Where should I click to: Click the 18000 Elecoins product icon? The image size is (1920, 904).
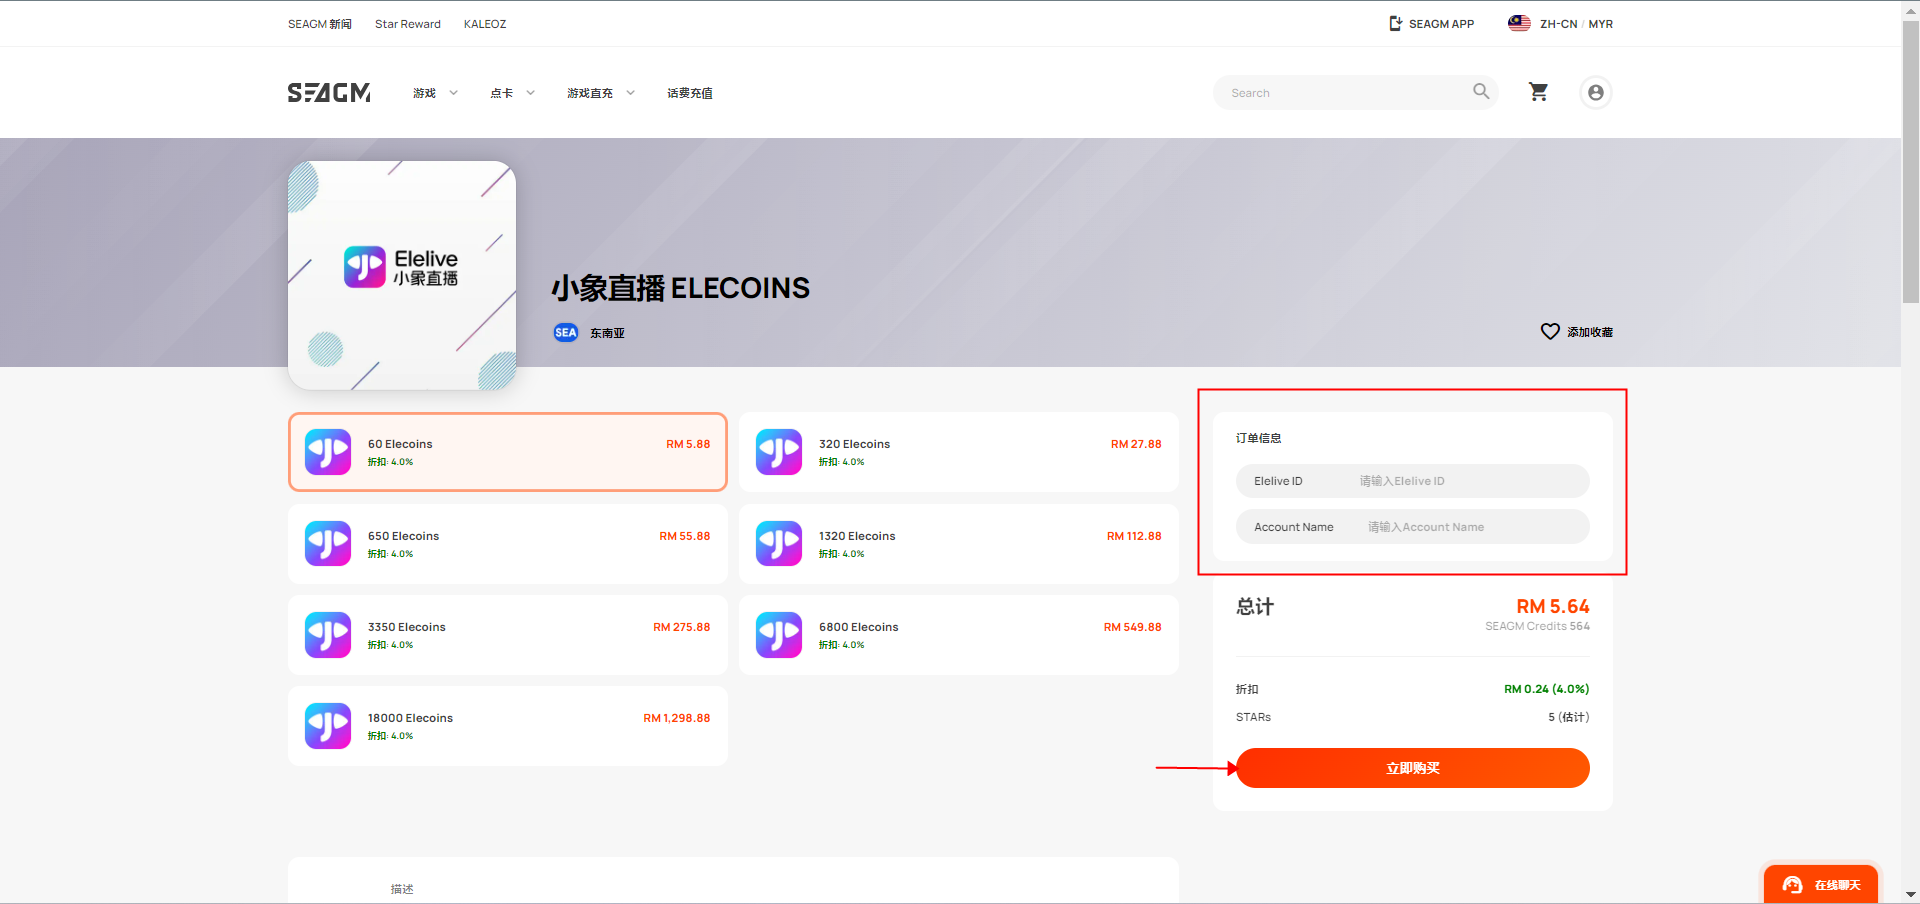(328, 726)
